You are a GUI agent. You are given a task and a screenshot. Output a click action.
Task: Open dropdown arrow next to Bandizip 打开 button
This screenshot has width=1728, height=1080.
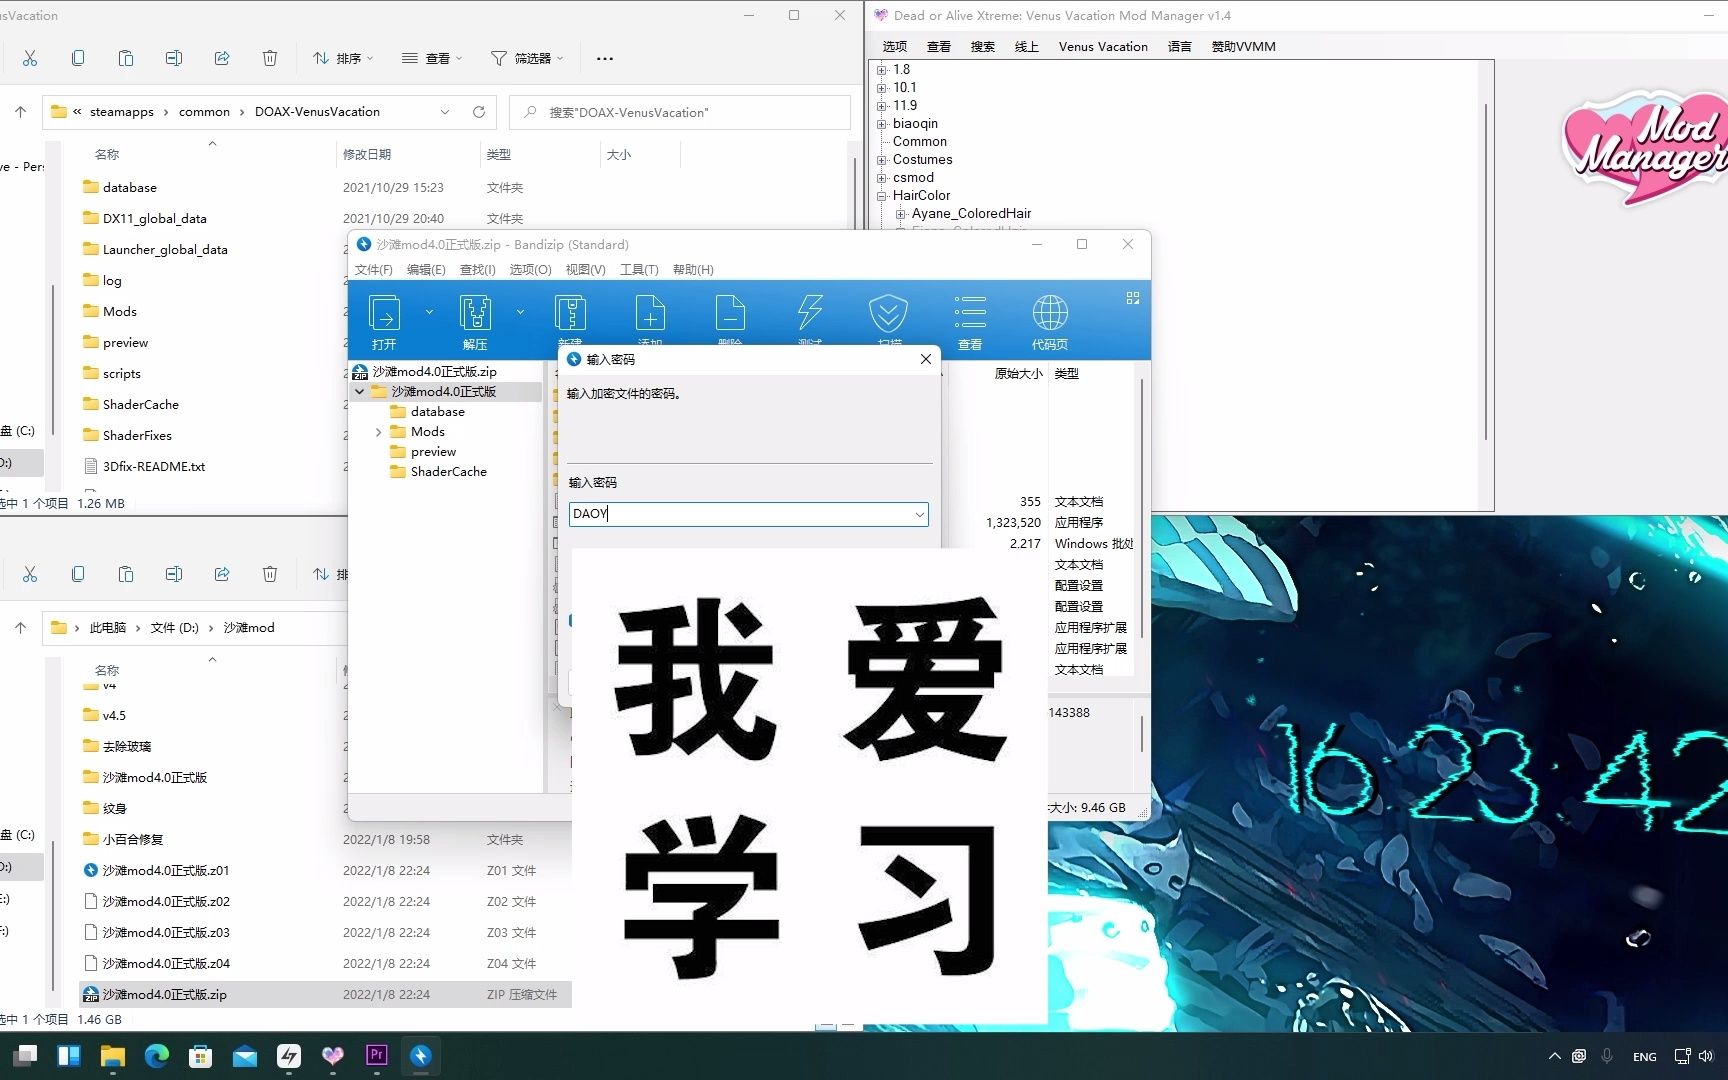click(x=429, y=312)
